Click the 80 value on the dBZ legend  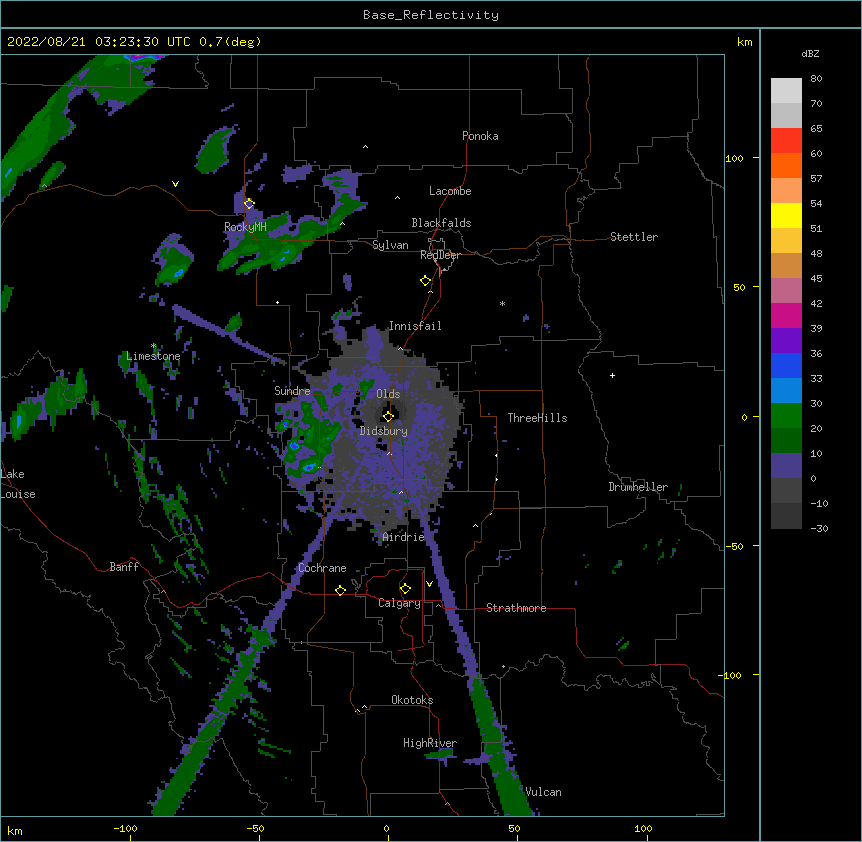(x=816, y=79)
